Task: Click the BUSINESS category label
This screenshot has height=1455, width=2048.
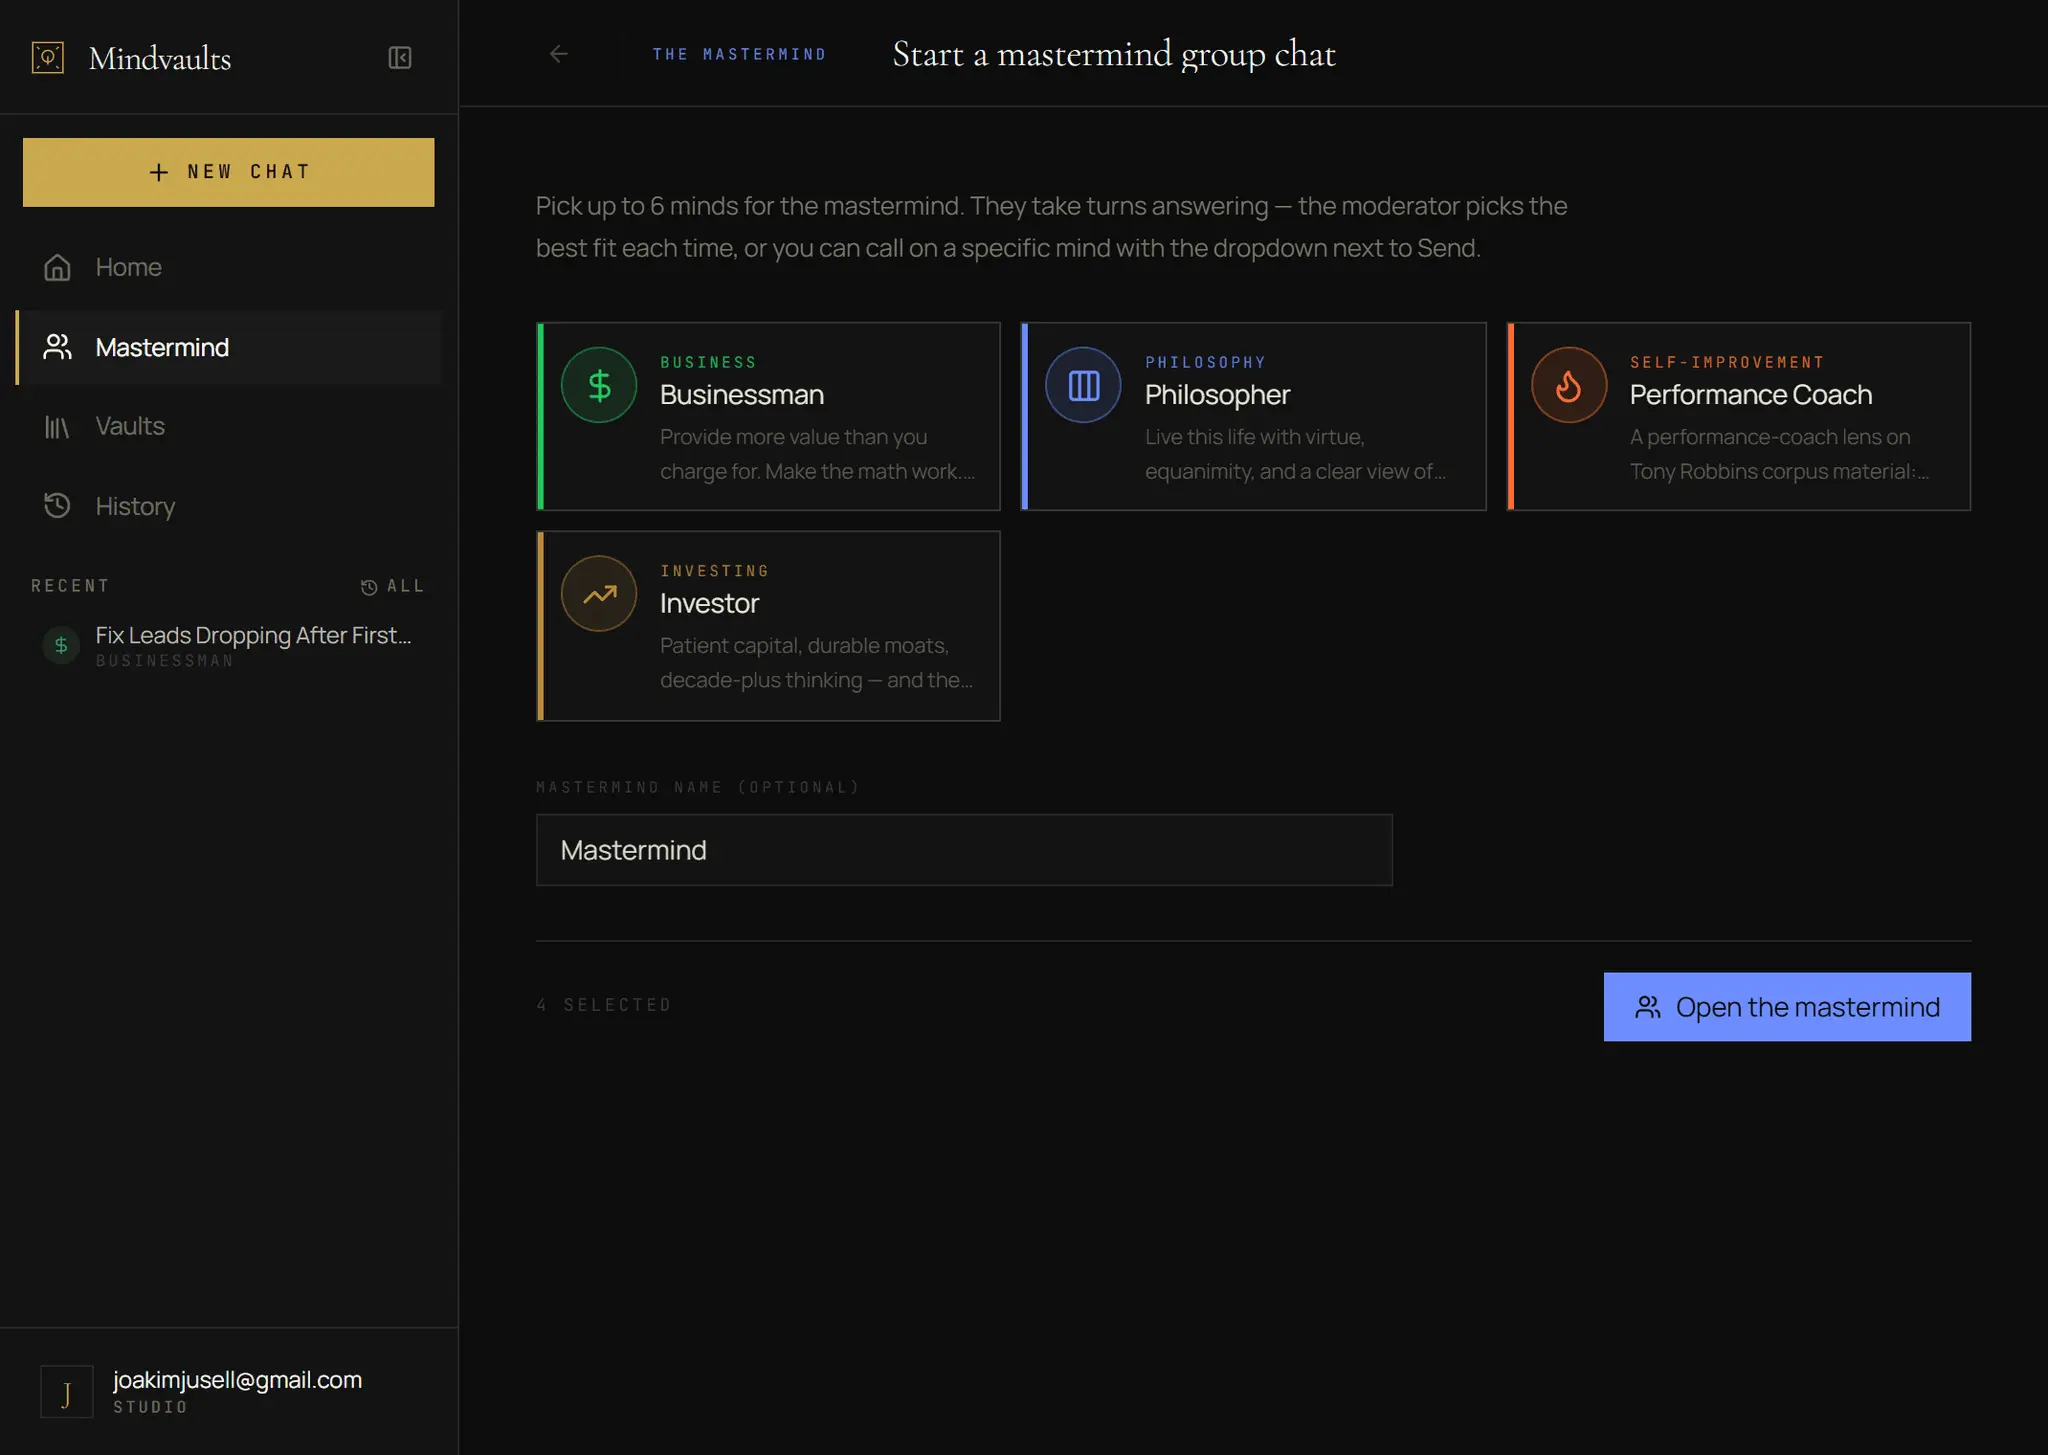Action: pyautogui.click(x=708, y=362)
